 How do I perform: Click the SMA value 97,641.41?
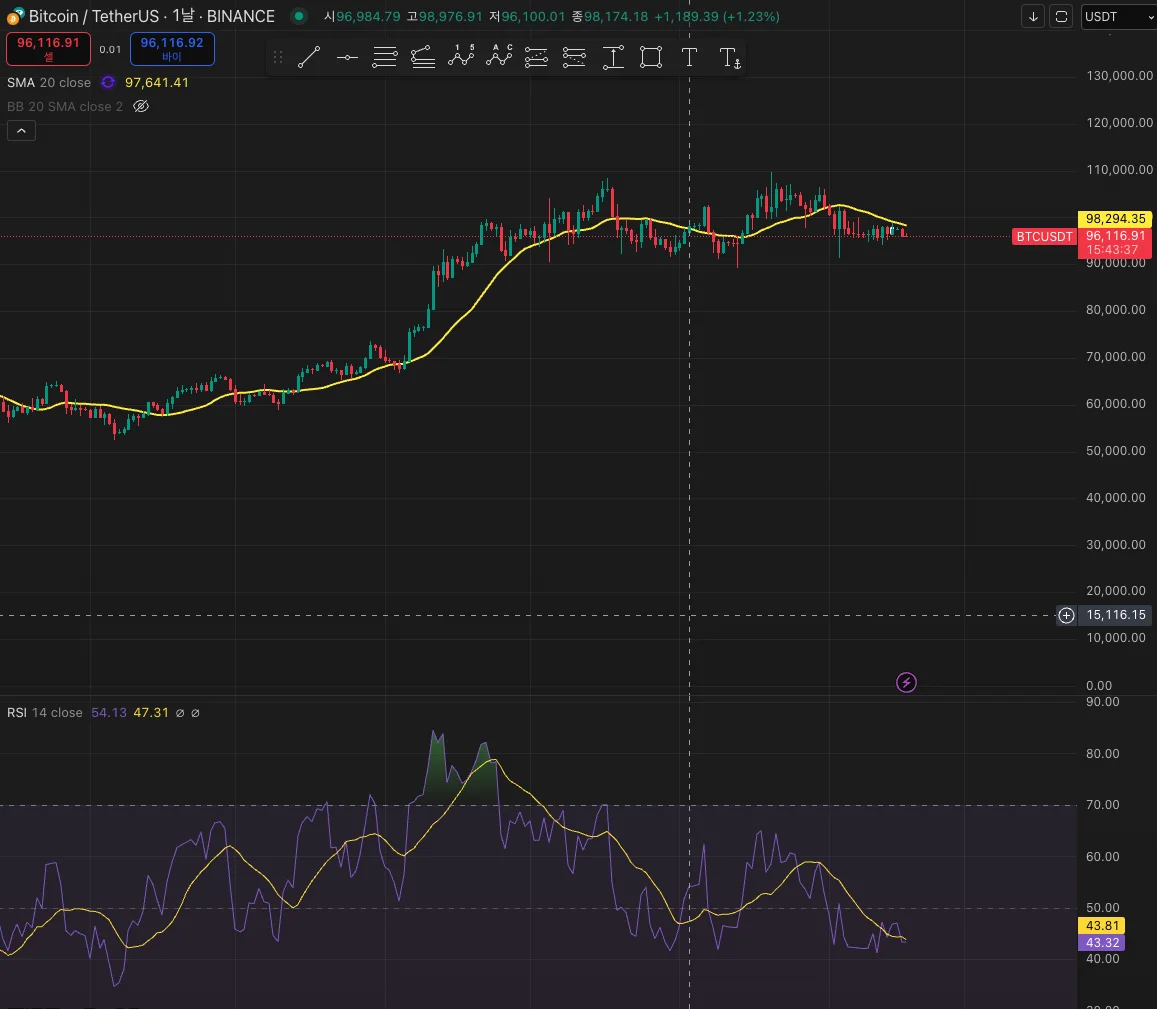156,83
